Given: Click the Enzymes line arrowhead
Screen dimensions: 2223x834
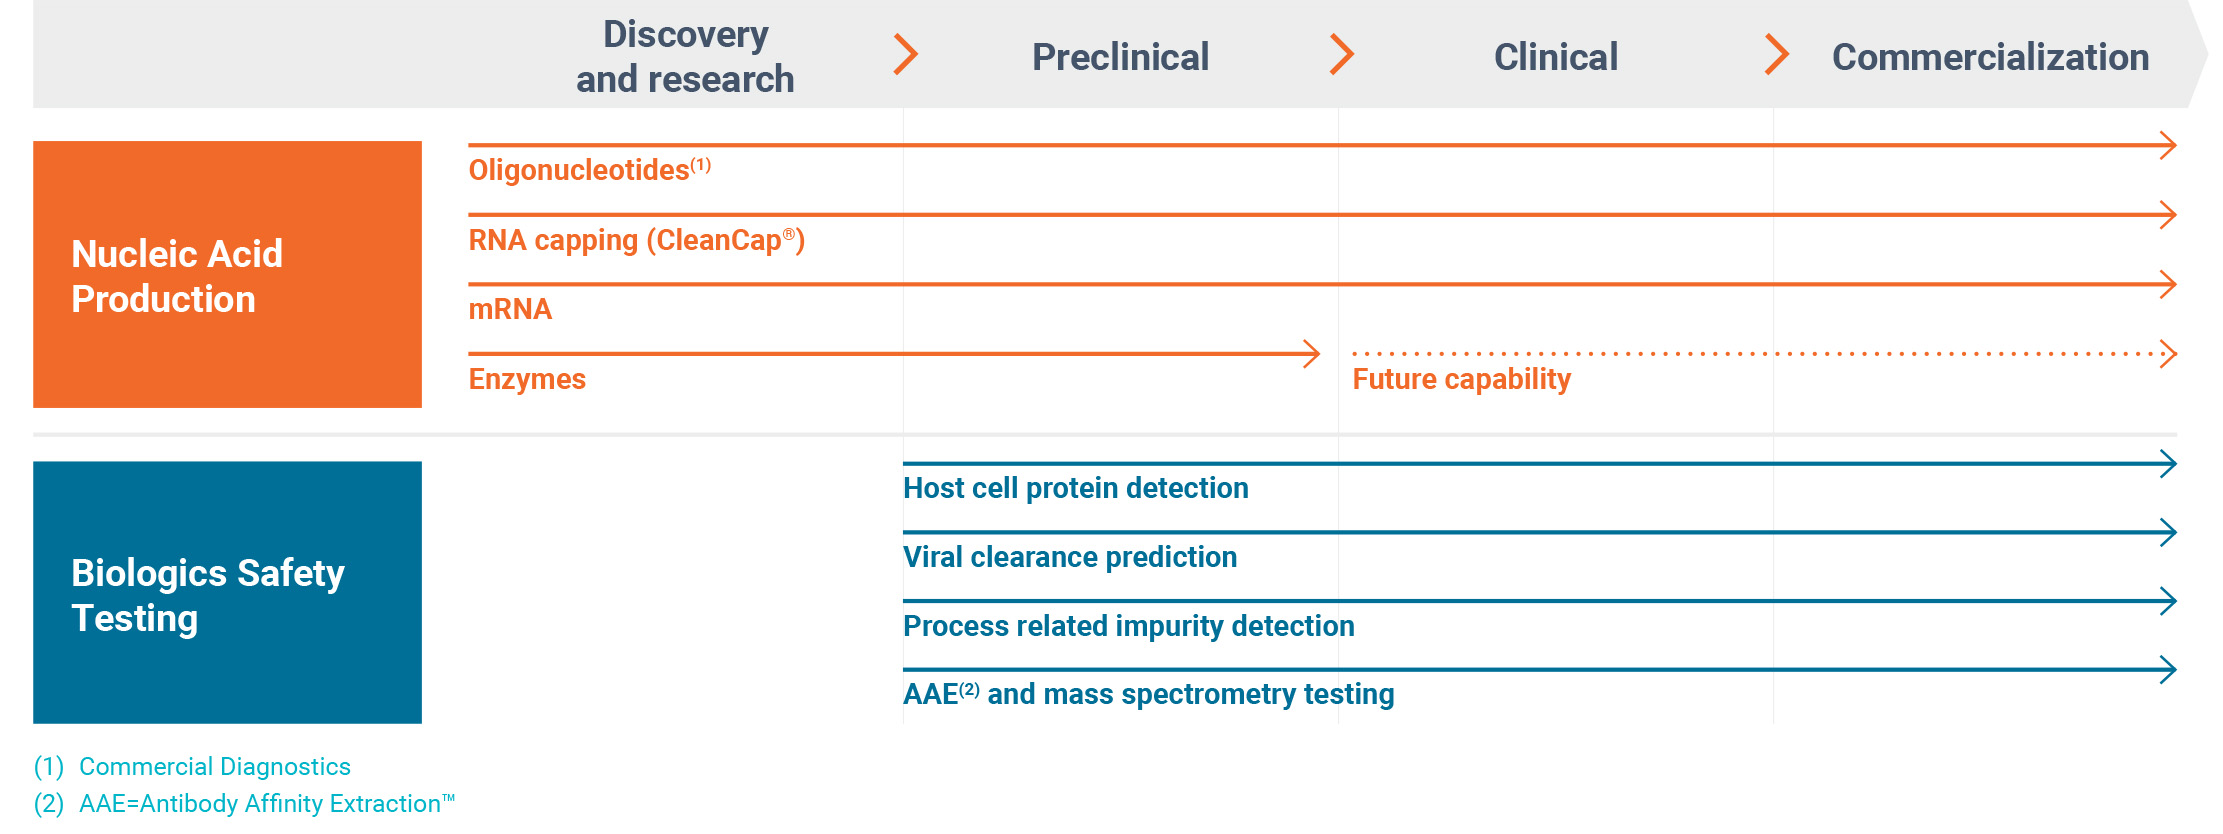Looking at the screenshot, I should click(x=1311, y=354).
